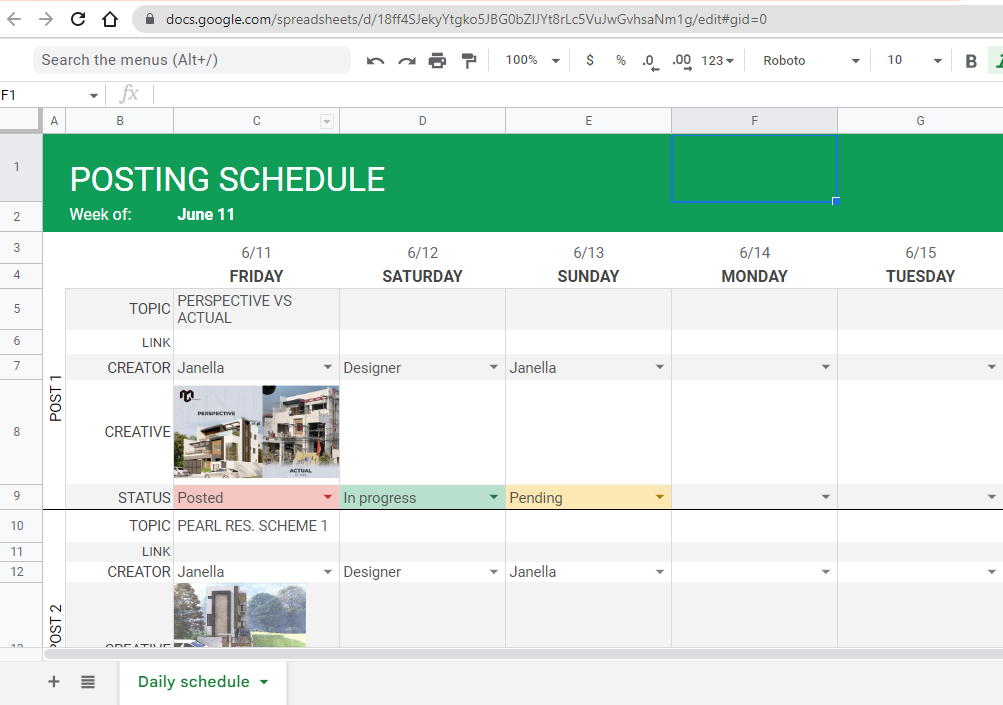Click the Decrease decimal places icon
The height and width of the screenshot is (705, 1003).
pos(650,61)
